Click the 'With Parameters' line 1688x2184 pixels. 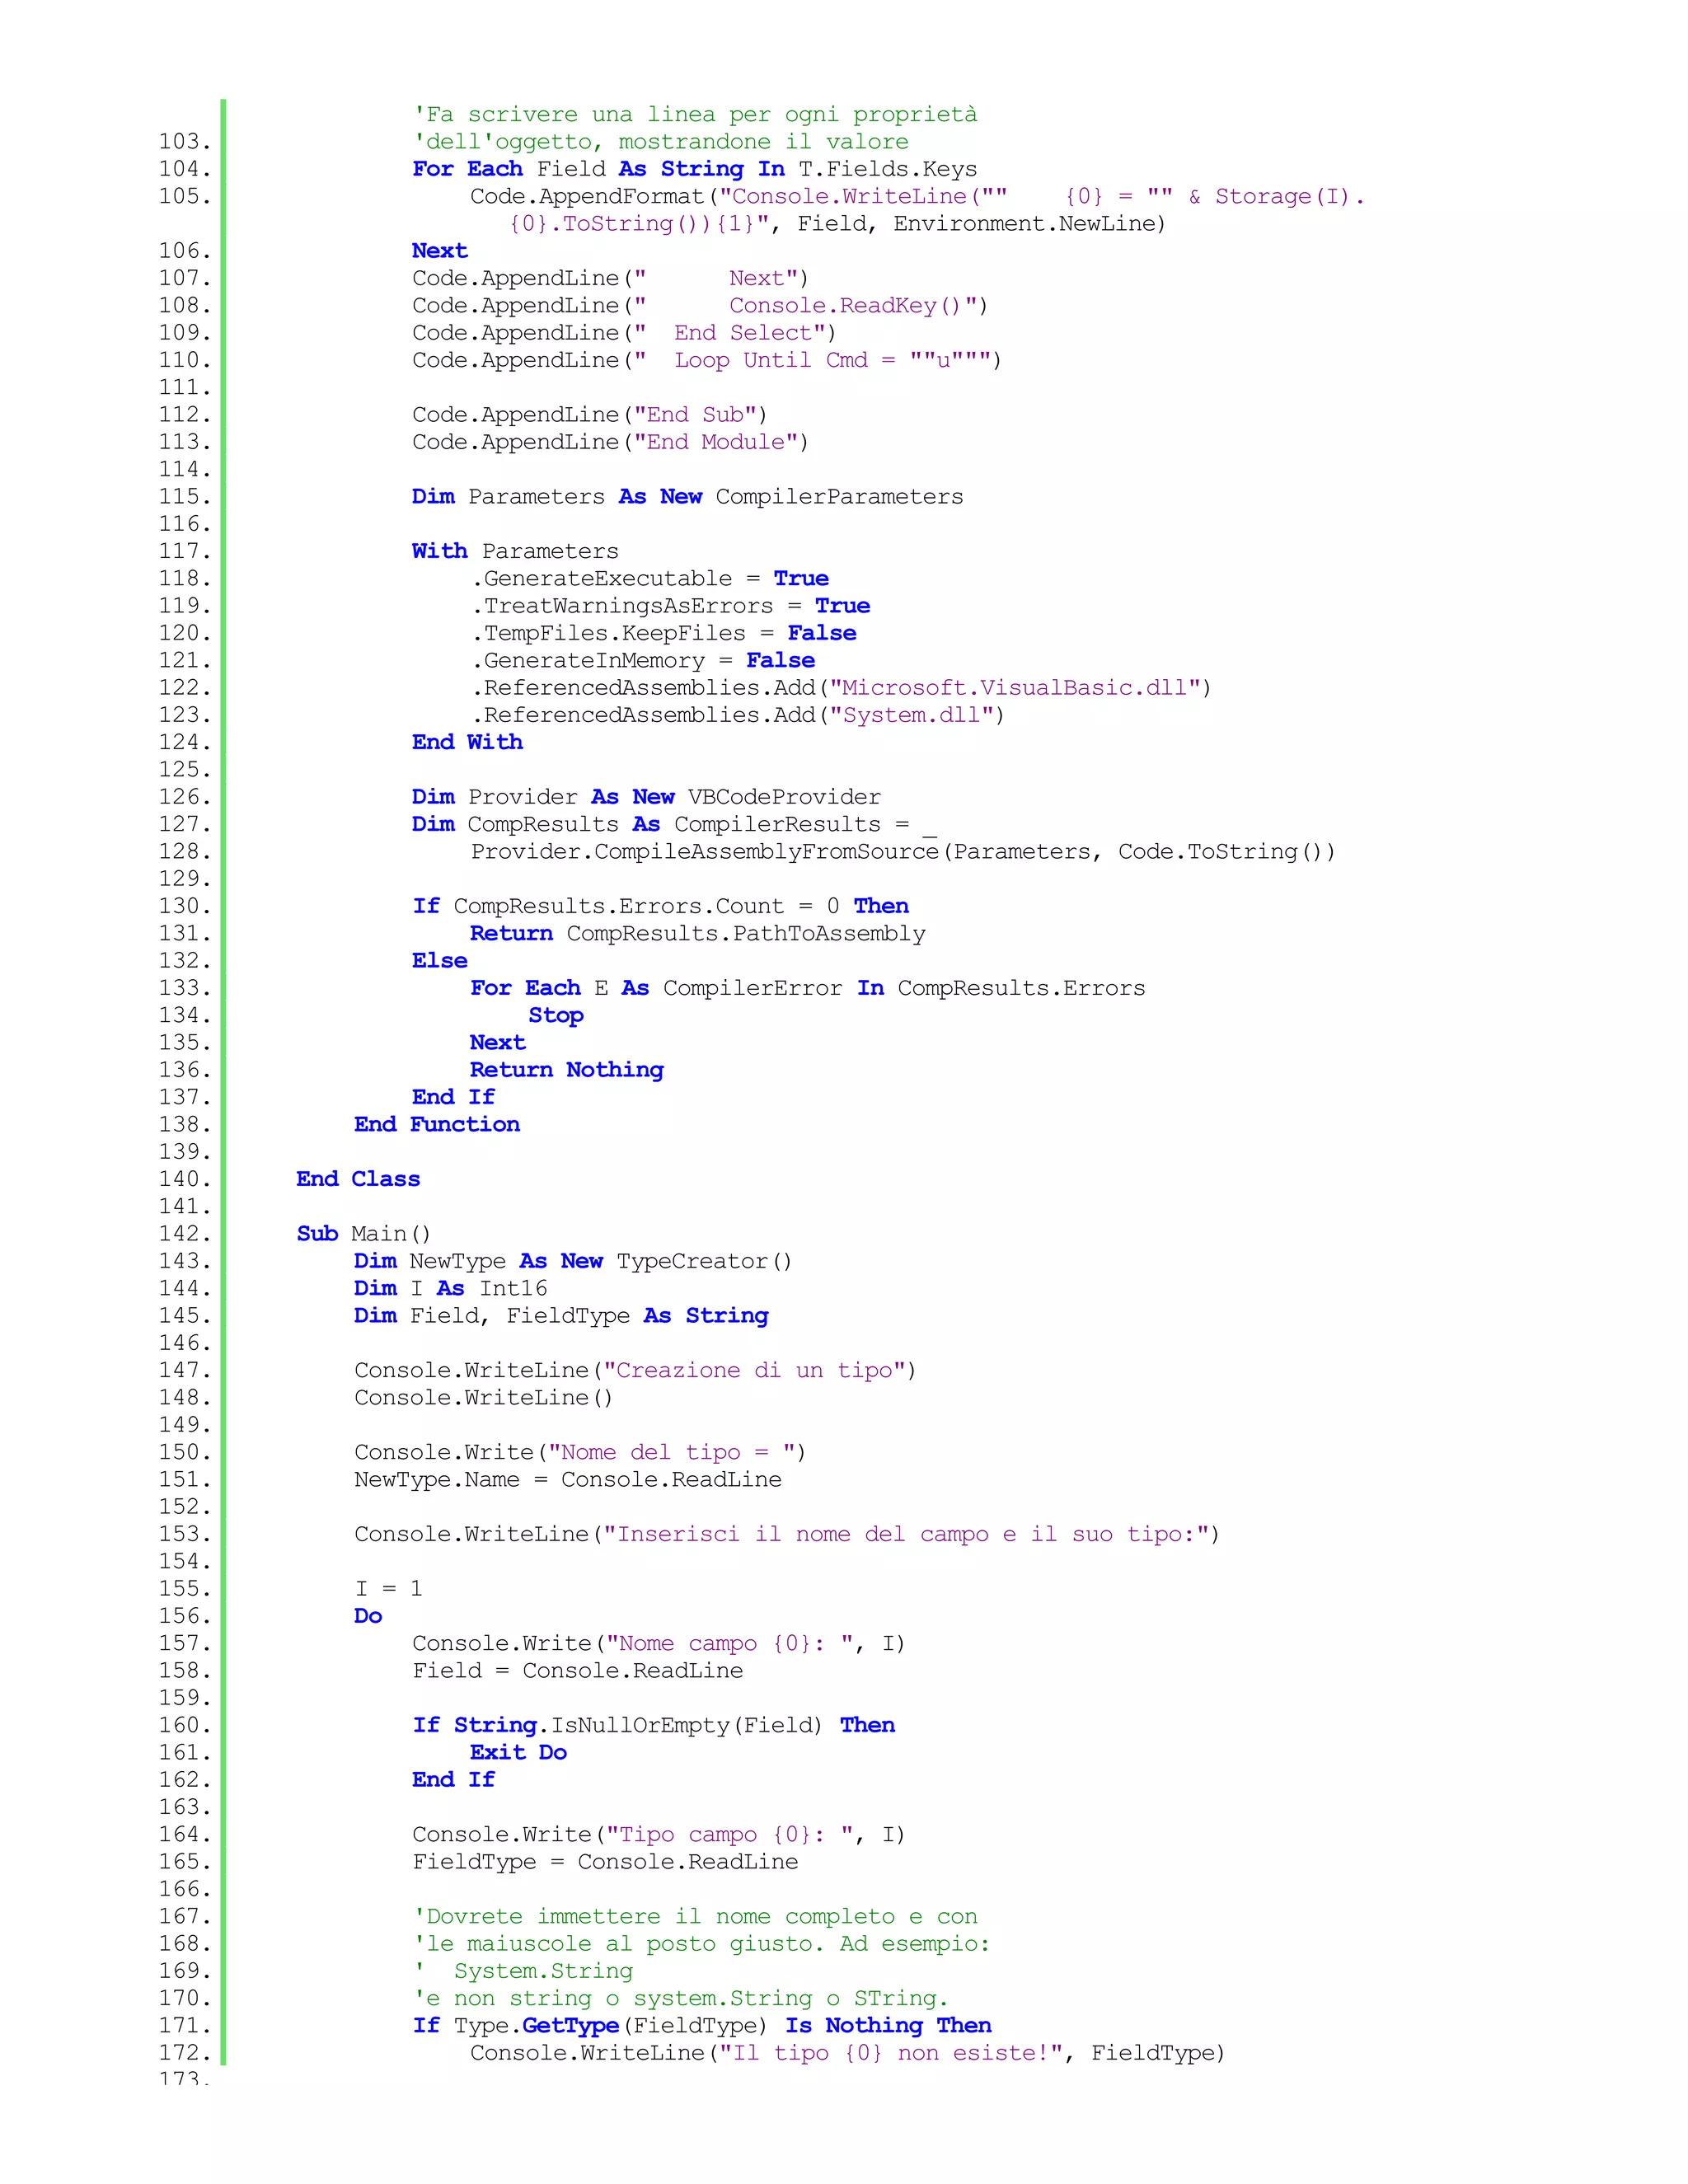pos(515,551)
